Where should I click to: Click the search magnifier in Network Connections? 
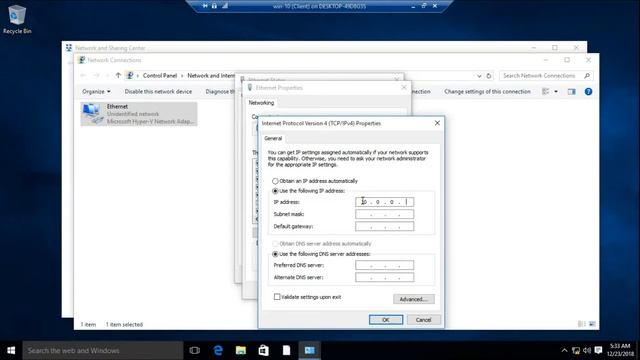[x=587, y=76]
